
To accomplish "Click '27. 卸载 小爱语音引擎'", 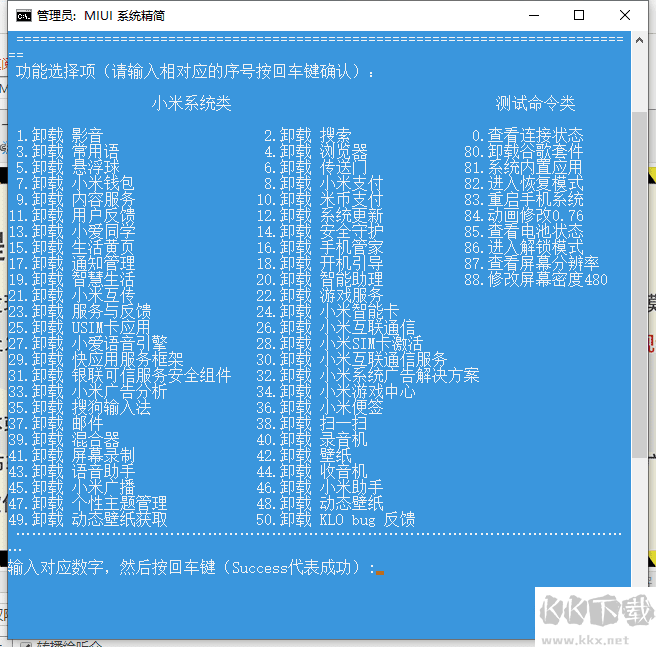I will 88,343.
